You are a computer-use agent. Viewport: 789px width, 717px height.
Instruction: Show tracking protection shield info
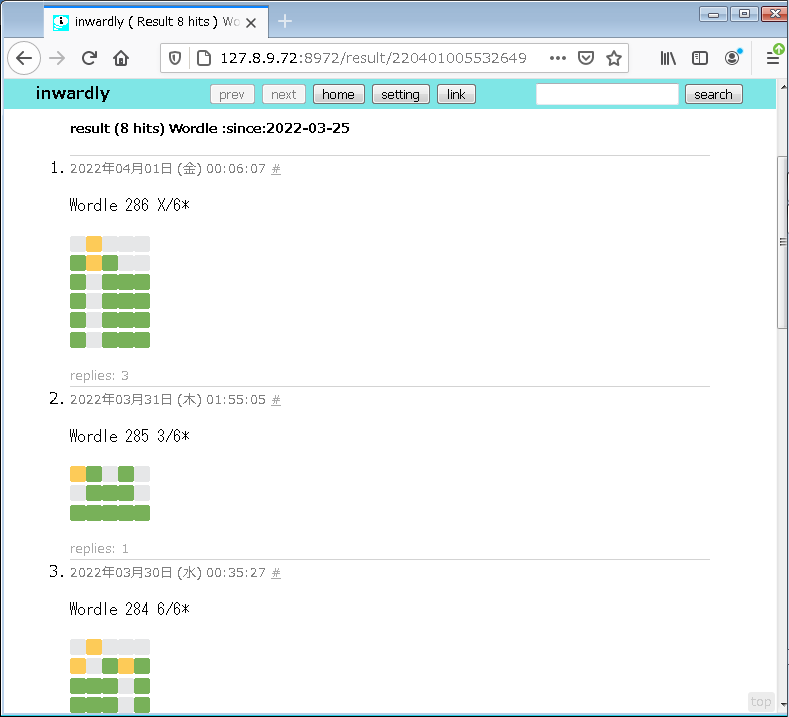pos(175,58)
